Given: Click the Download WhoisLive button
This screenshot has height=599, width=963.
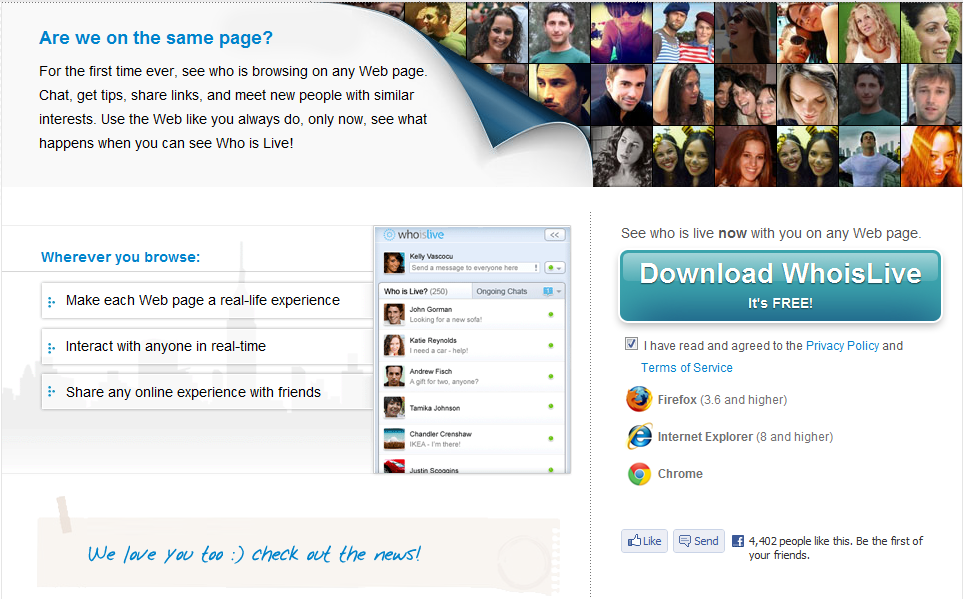Looking at the screenshot, I should pyautogui.click(x=780, y=286).
